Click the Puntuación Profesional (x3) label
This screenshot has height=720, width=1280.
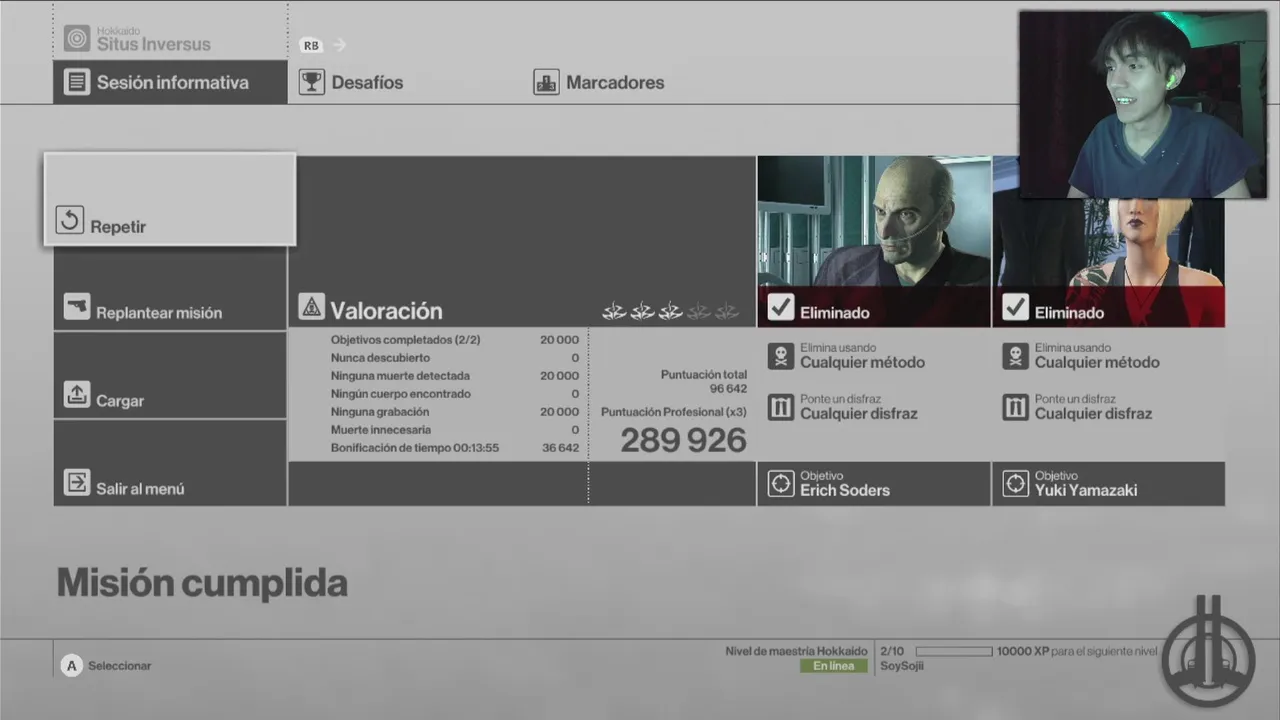click(674, 412)
